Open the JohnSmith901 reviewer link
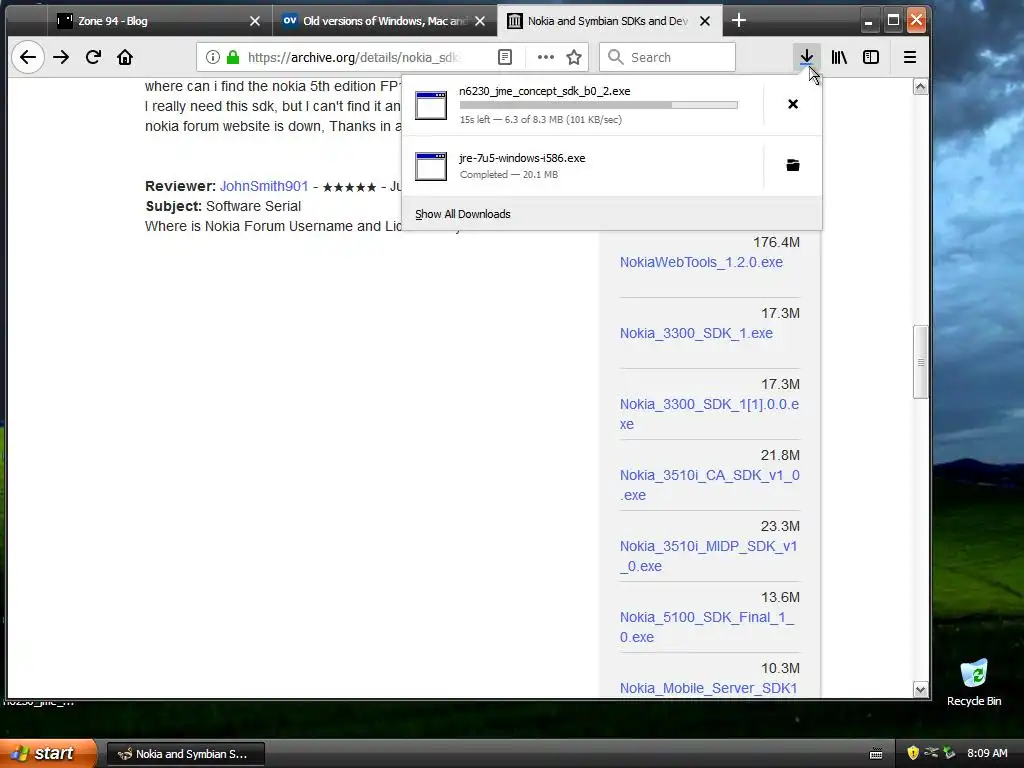Image resolution: width=1024 pixels, height=768 pixels. click(x=264, y=186)
